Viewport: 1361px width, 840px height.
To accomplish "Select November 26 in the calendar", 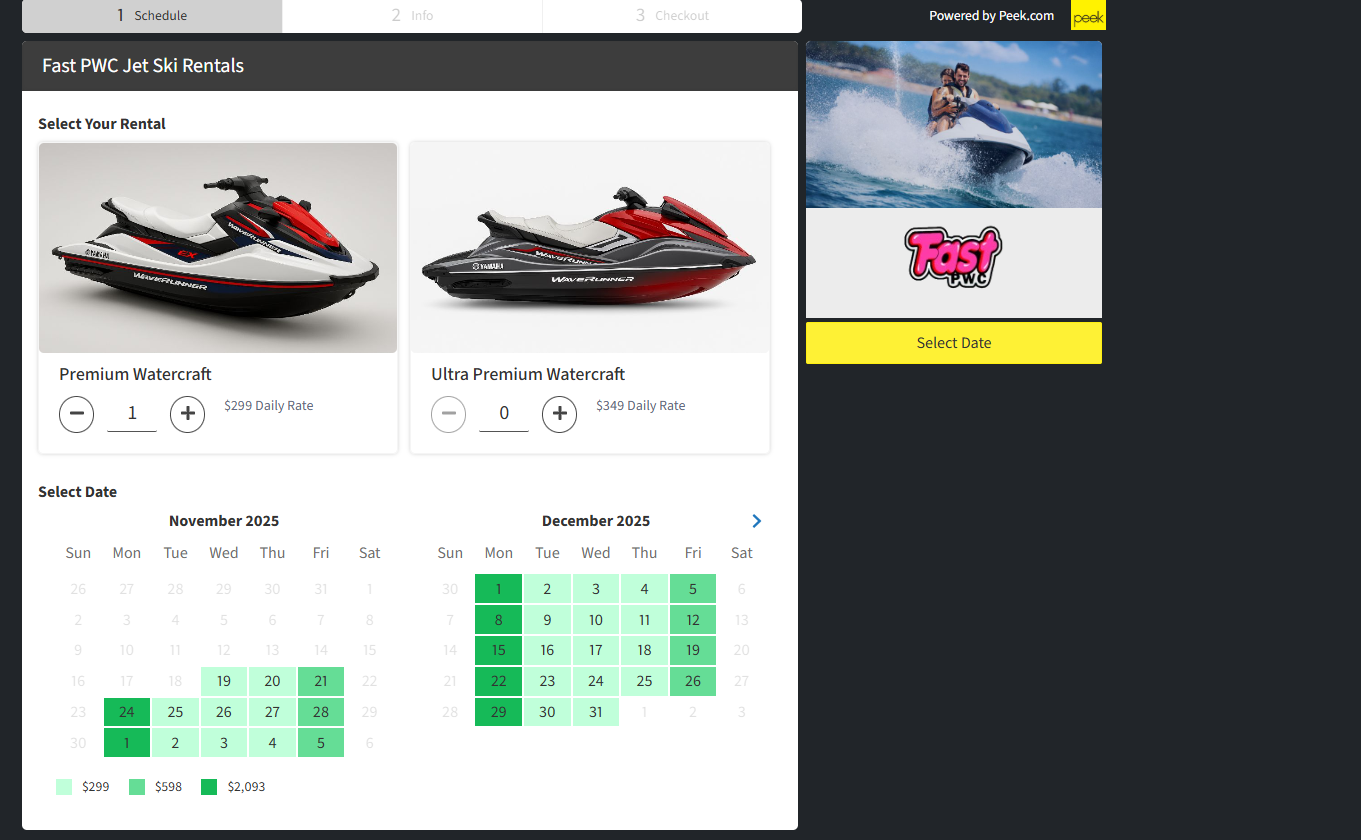I will [x=224, y=712].
